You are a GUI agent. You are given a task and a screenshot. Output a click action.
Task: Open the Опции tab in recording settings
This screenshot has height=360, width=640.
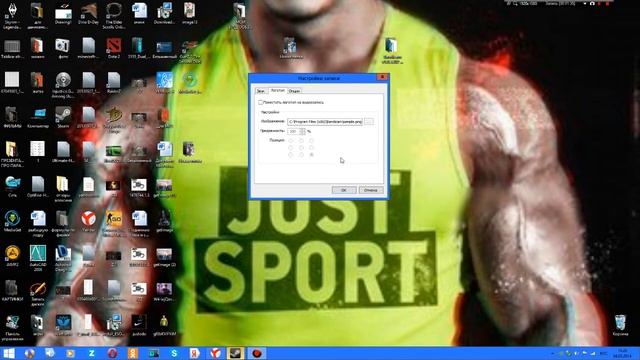pos(294,91)
